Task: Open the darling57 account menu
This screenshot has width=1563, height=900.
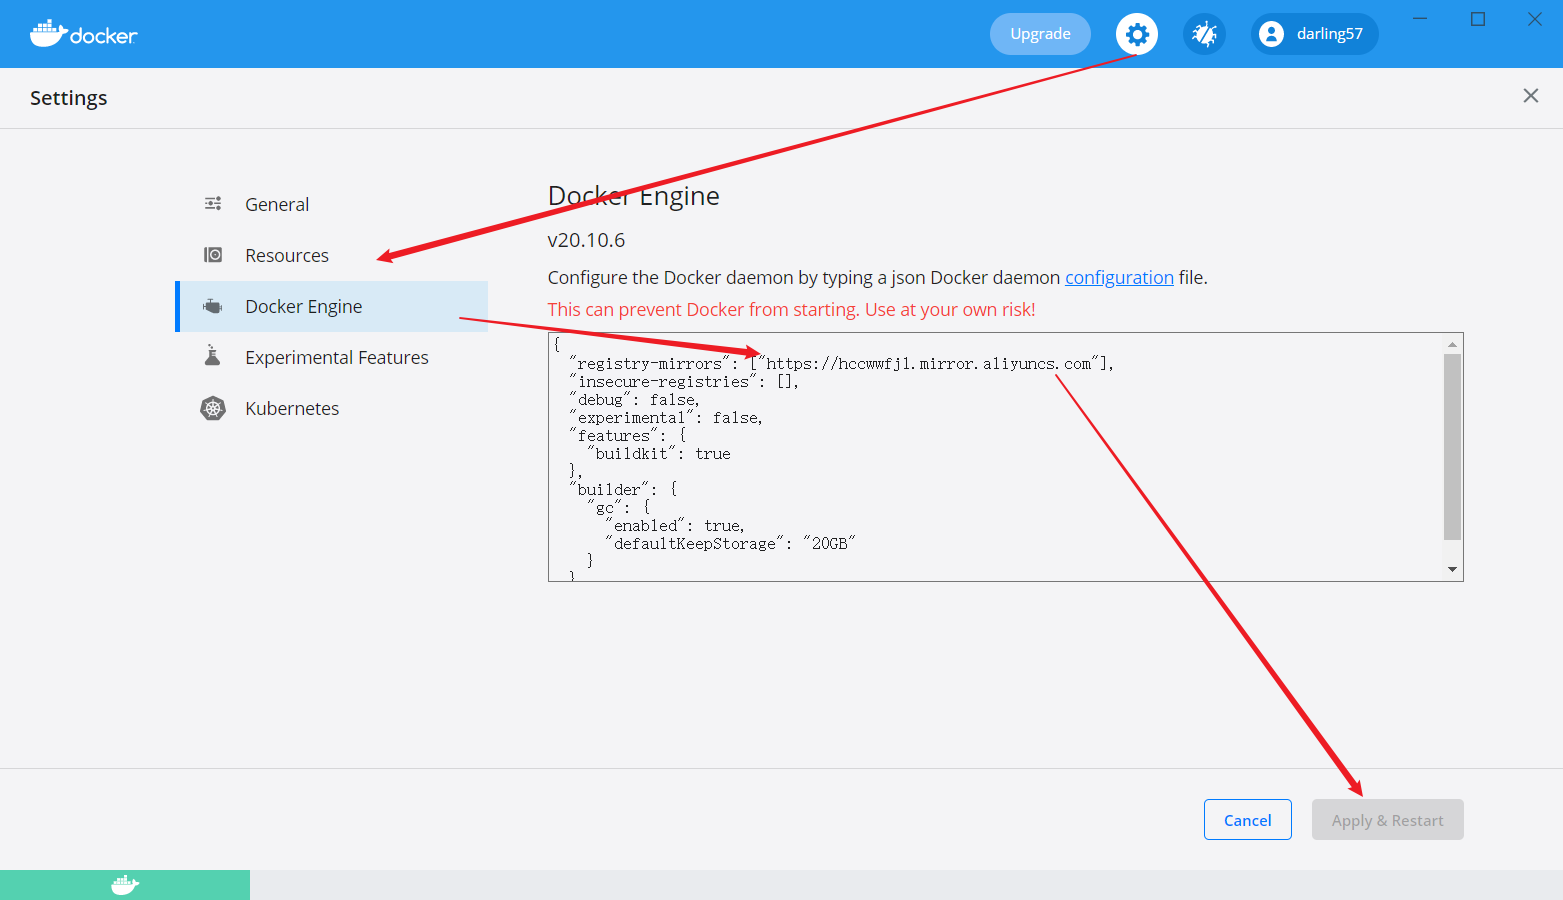Action: tap(1314, 34)
